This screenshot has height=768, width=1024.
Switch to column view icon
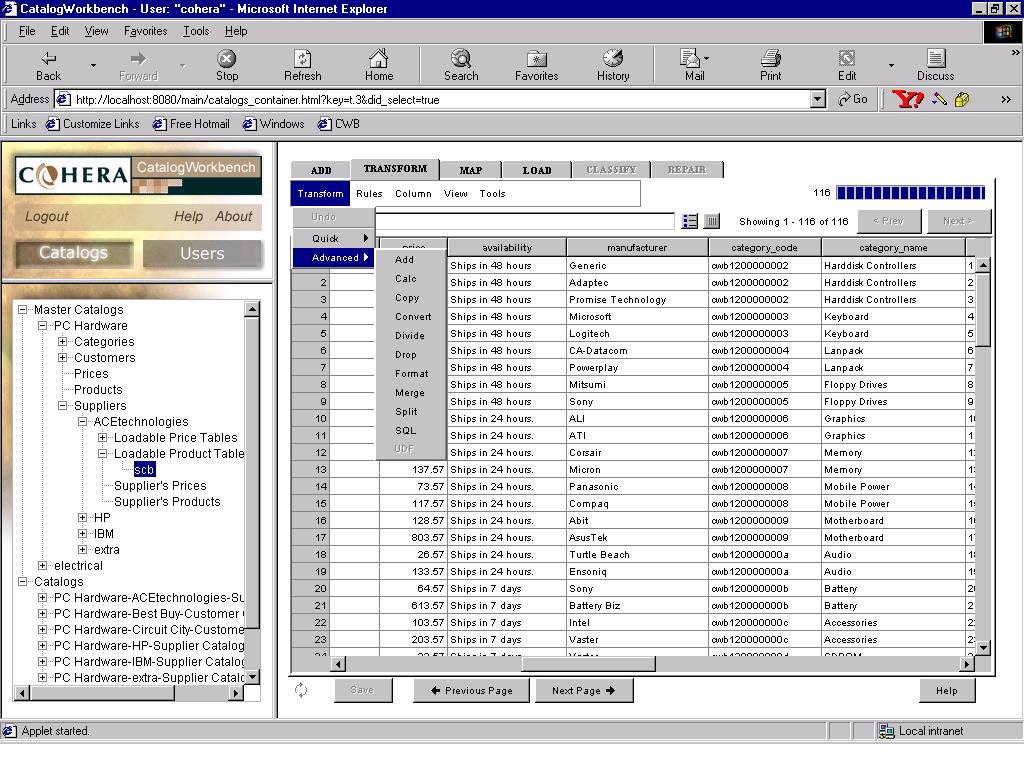712,221
